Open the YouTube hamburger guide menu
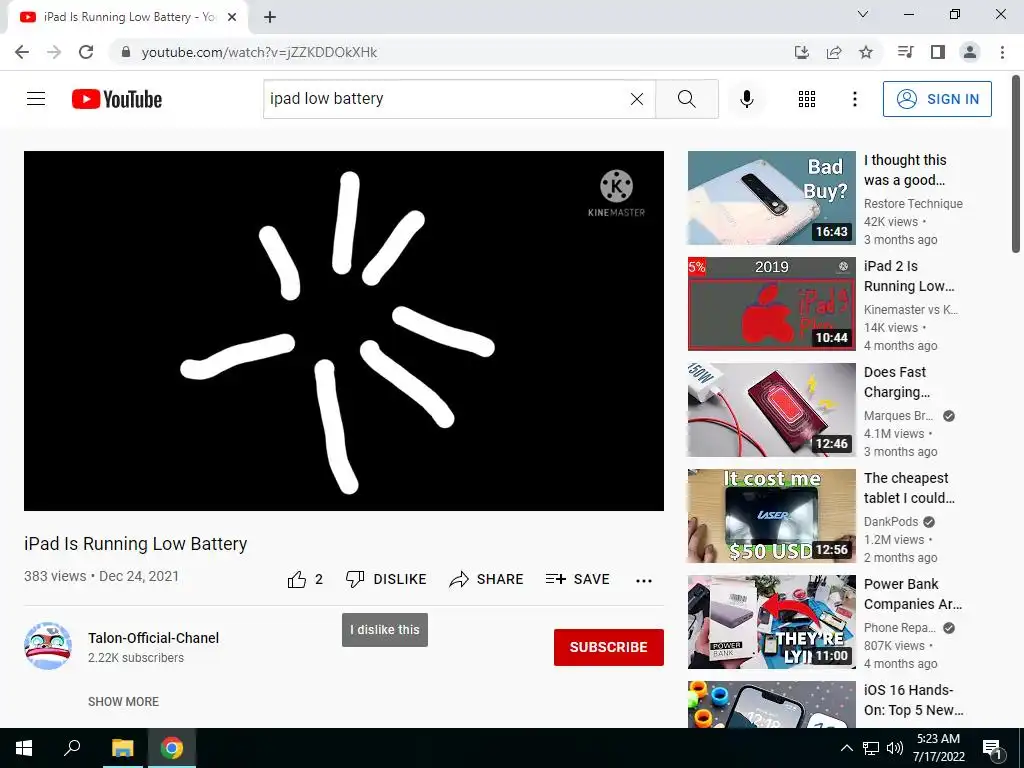The height and width of the screenshot is (768, 1024). pos(36,99)
